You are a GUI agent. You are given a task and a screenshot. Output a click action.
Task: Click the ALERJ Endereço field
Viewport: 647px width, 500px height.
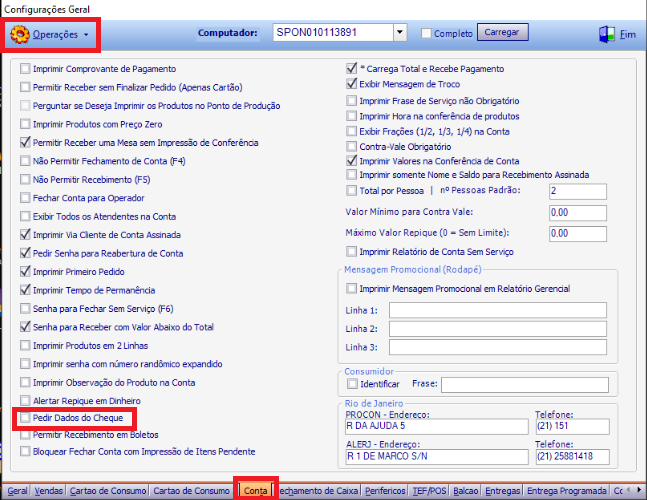pyautogui.click(x=437, y=457)
